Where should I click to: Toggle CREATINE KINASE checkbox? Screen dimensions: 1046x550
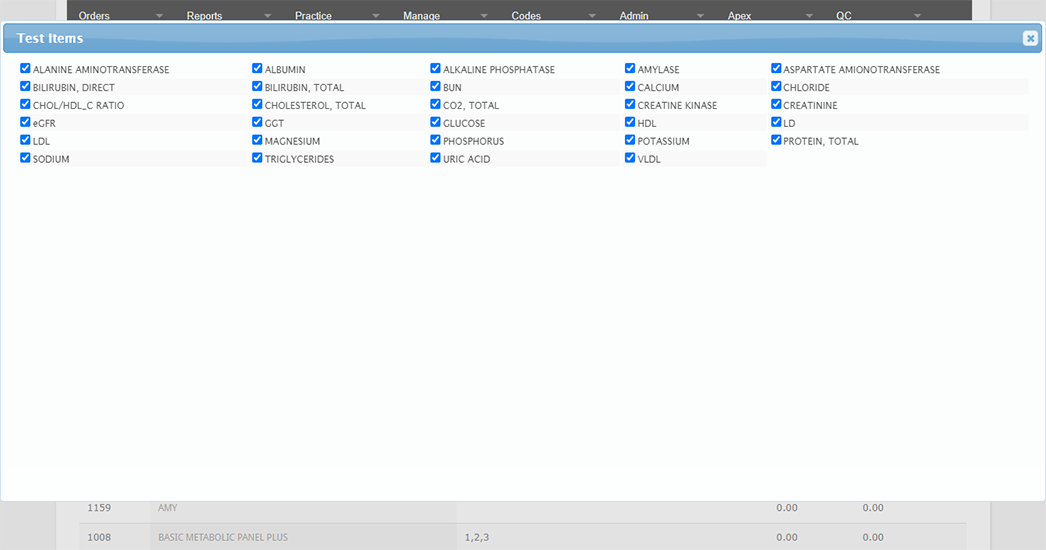[x=630, y=104]
